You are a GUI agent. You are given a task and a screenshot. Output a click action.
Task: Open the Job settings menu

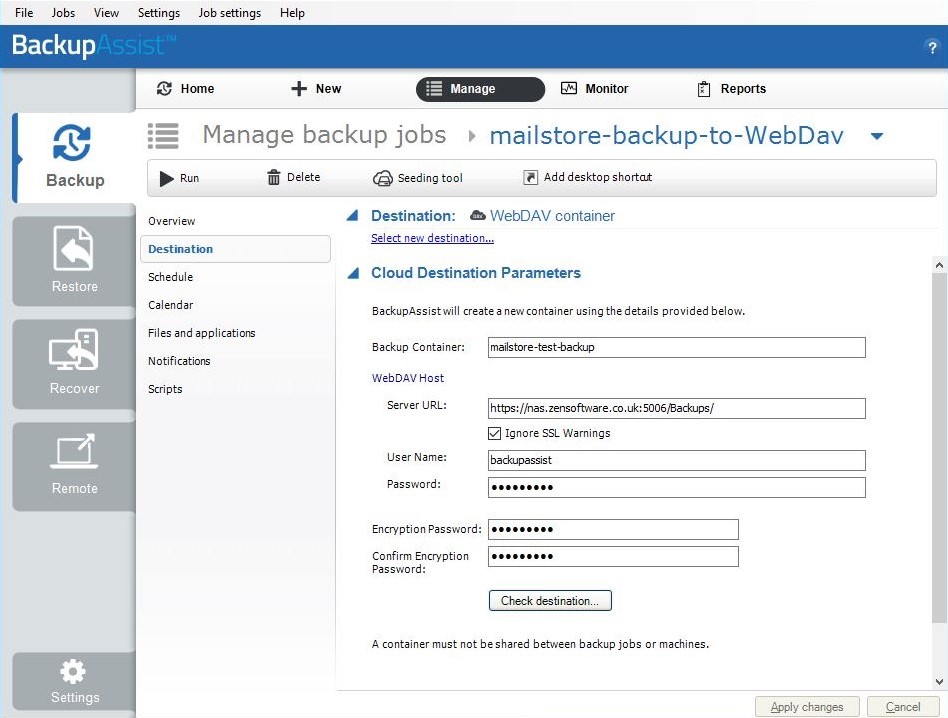pyautogui.click(x=229, y=13)
